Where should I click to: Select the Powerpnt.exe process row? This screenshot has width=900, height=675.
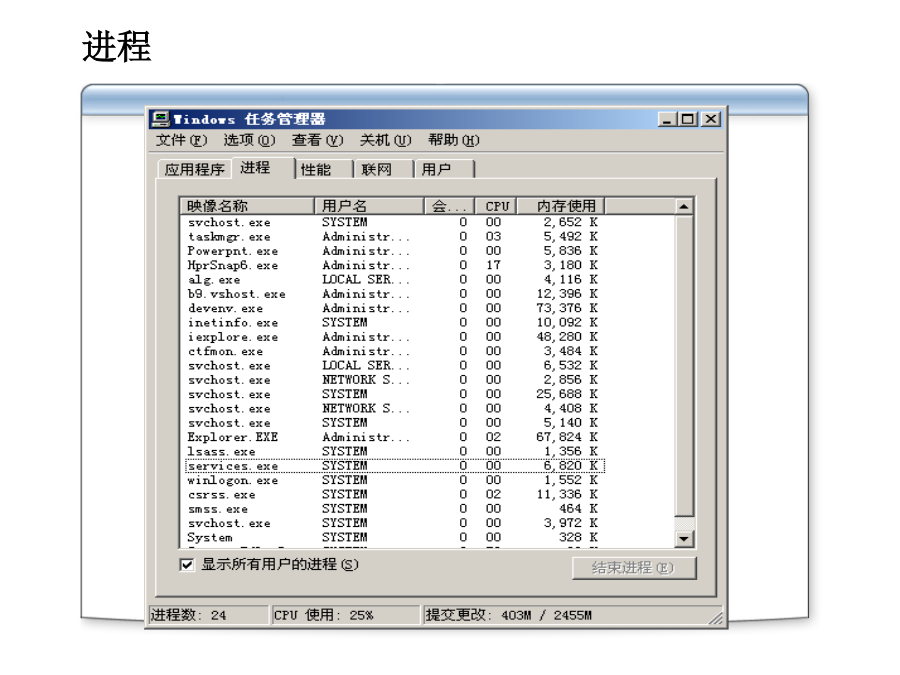393,251
